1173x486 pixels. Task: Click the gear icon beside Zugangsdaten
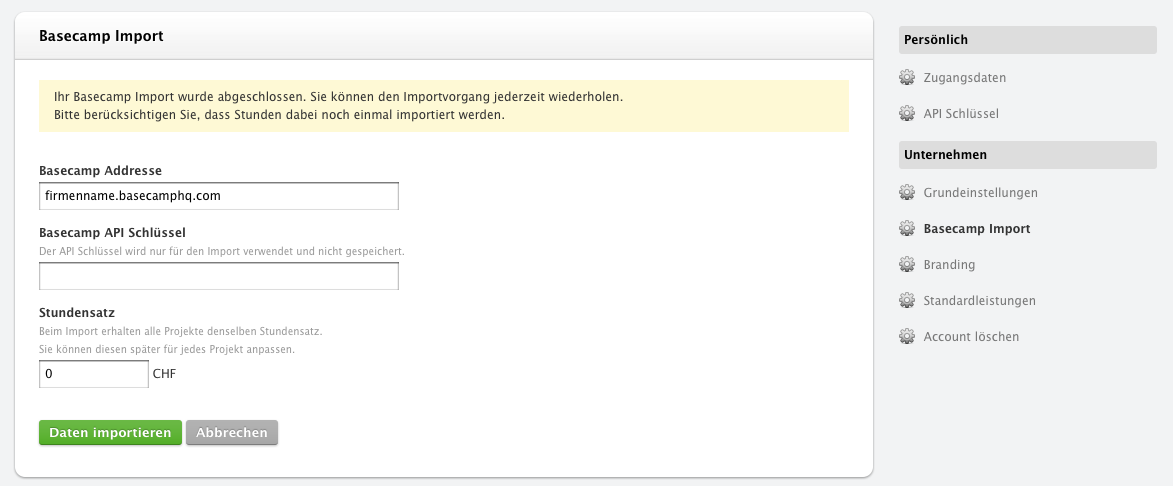[907, 77]
